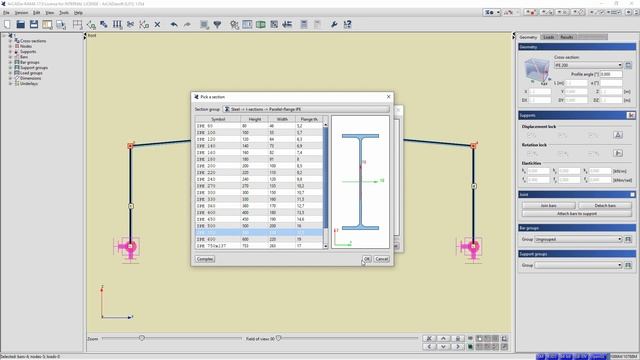Viewport: 640px width, 360px height.
Task: Click the view right arrow button
Action: pyautogui.click(x=458, y=347)
